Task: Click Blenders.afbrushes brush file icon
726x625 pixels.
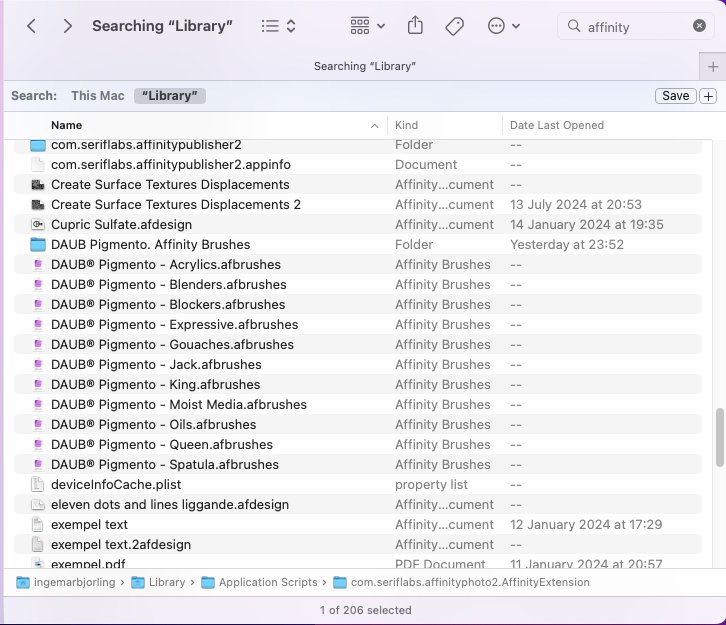Action: click(x=38, y=284)
